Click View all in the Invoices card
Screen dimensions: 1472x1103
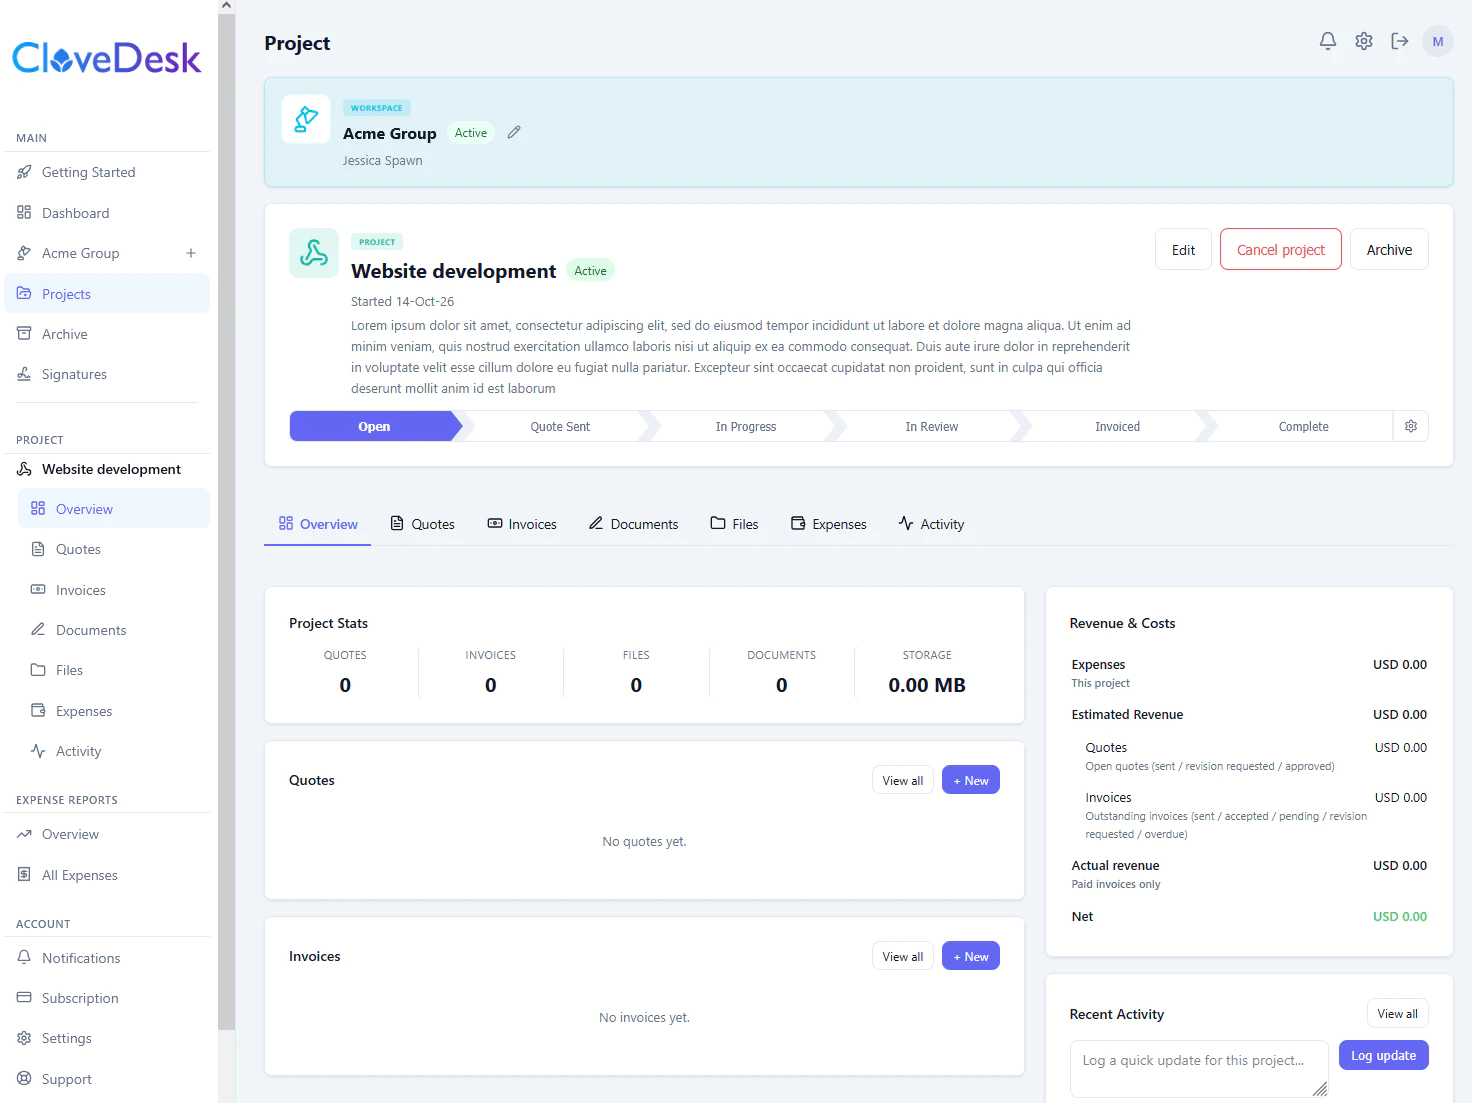[903, 957]
